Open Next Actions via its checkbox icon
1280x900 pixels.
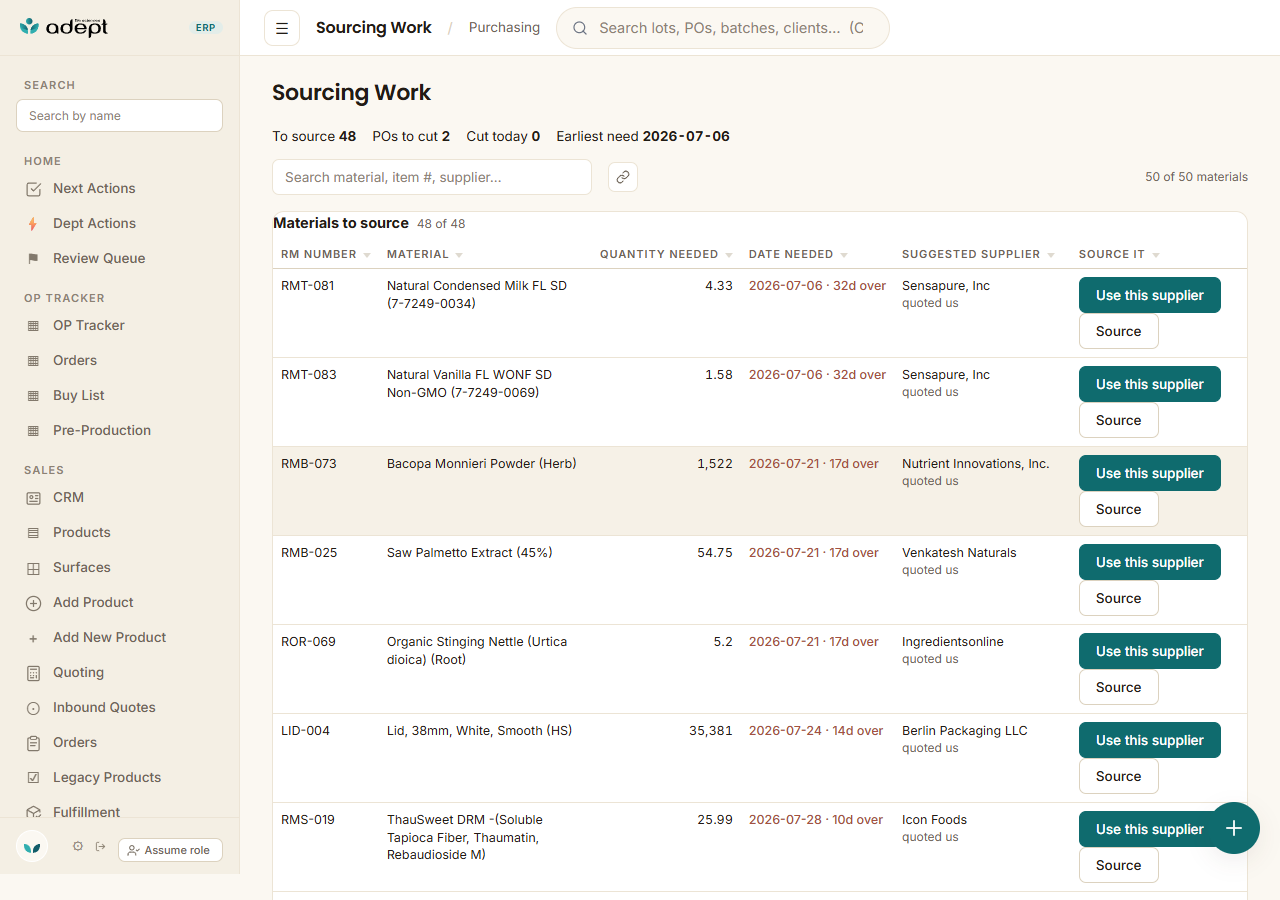click(33, 189)
